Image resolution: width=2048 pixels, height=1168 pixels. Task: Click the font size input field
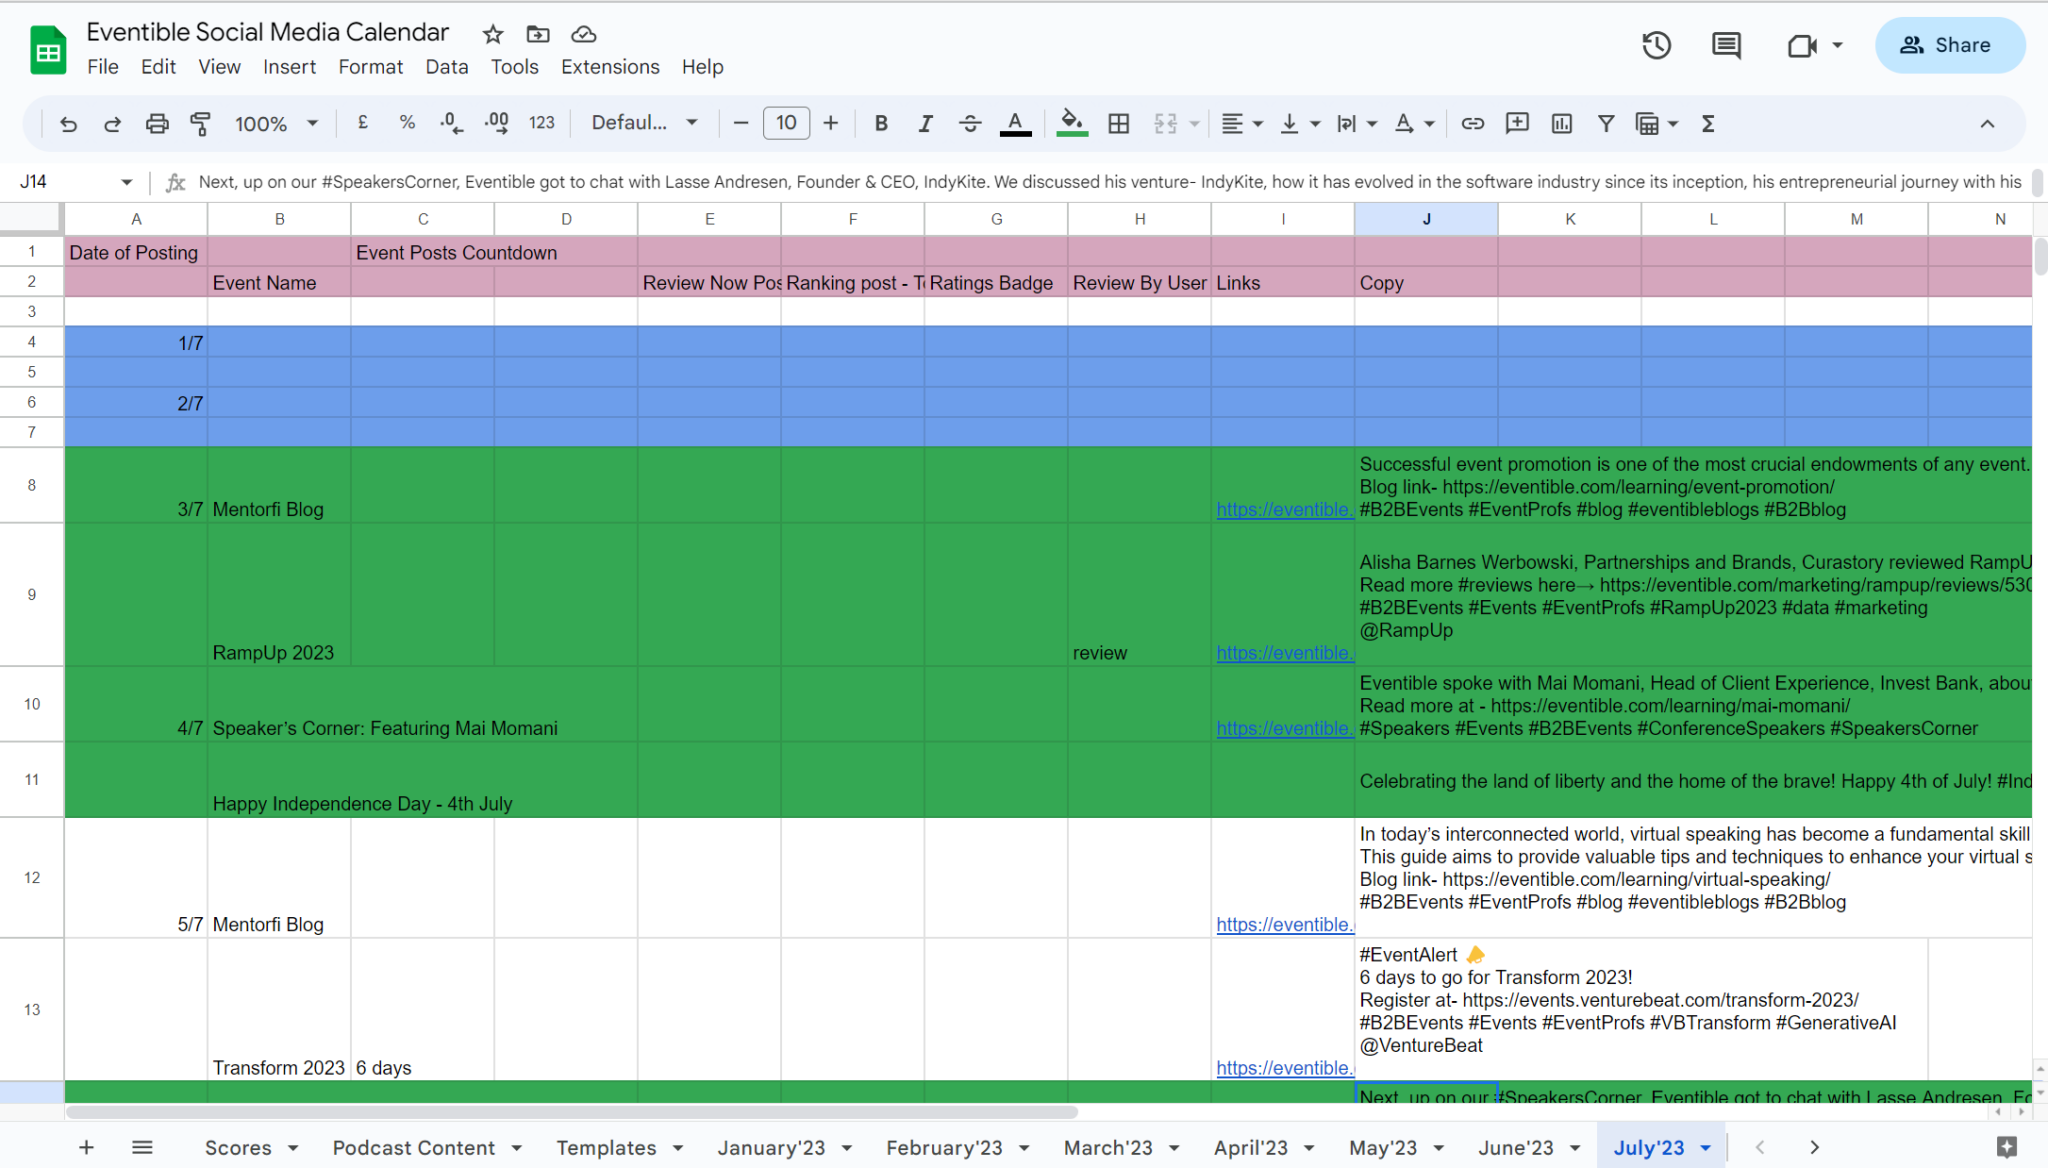pos(786,123)
